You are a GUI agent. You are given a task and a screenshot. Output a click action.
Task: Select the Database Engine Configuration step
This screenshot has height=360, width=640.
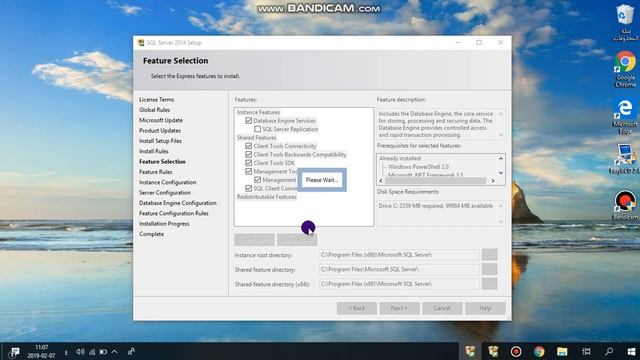178,203
